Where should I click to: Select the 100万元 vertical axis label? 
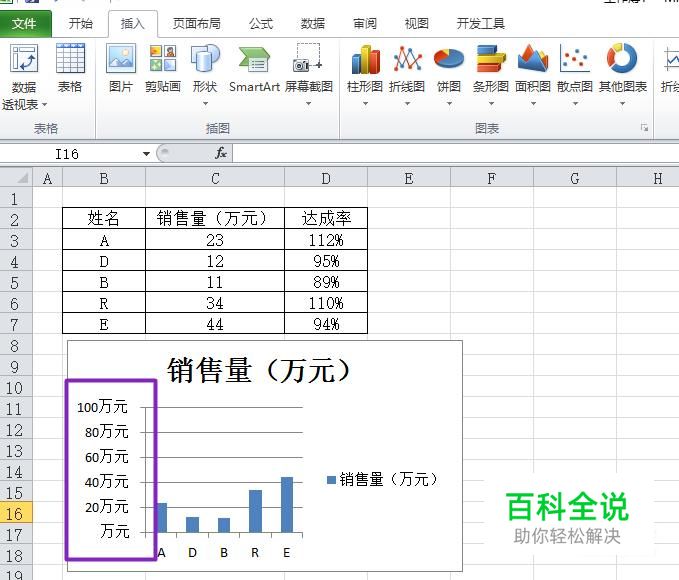[103, 407]
